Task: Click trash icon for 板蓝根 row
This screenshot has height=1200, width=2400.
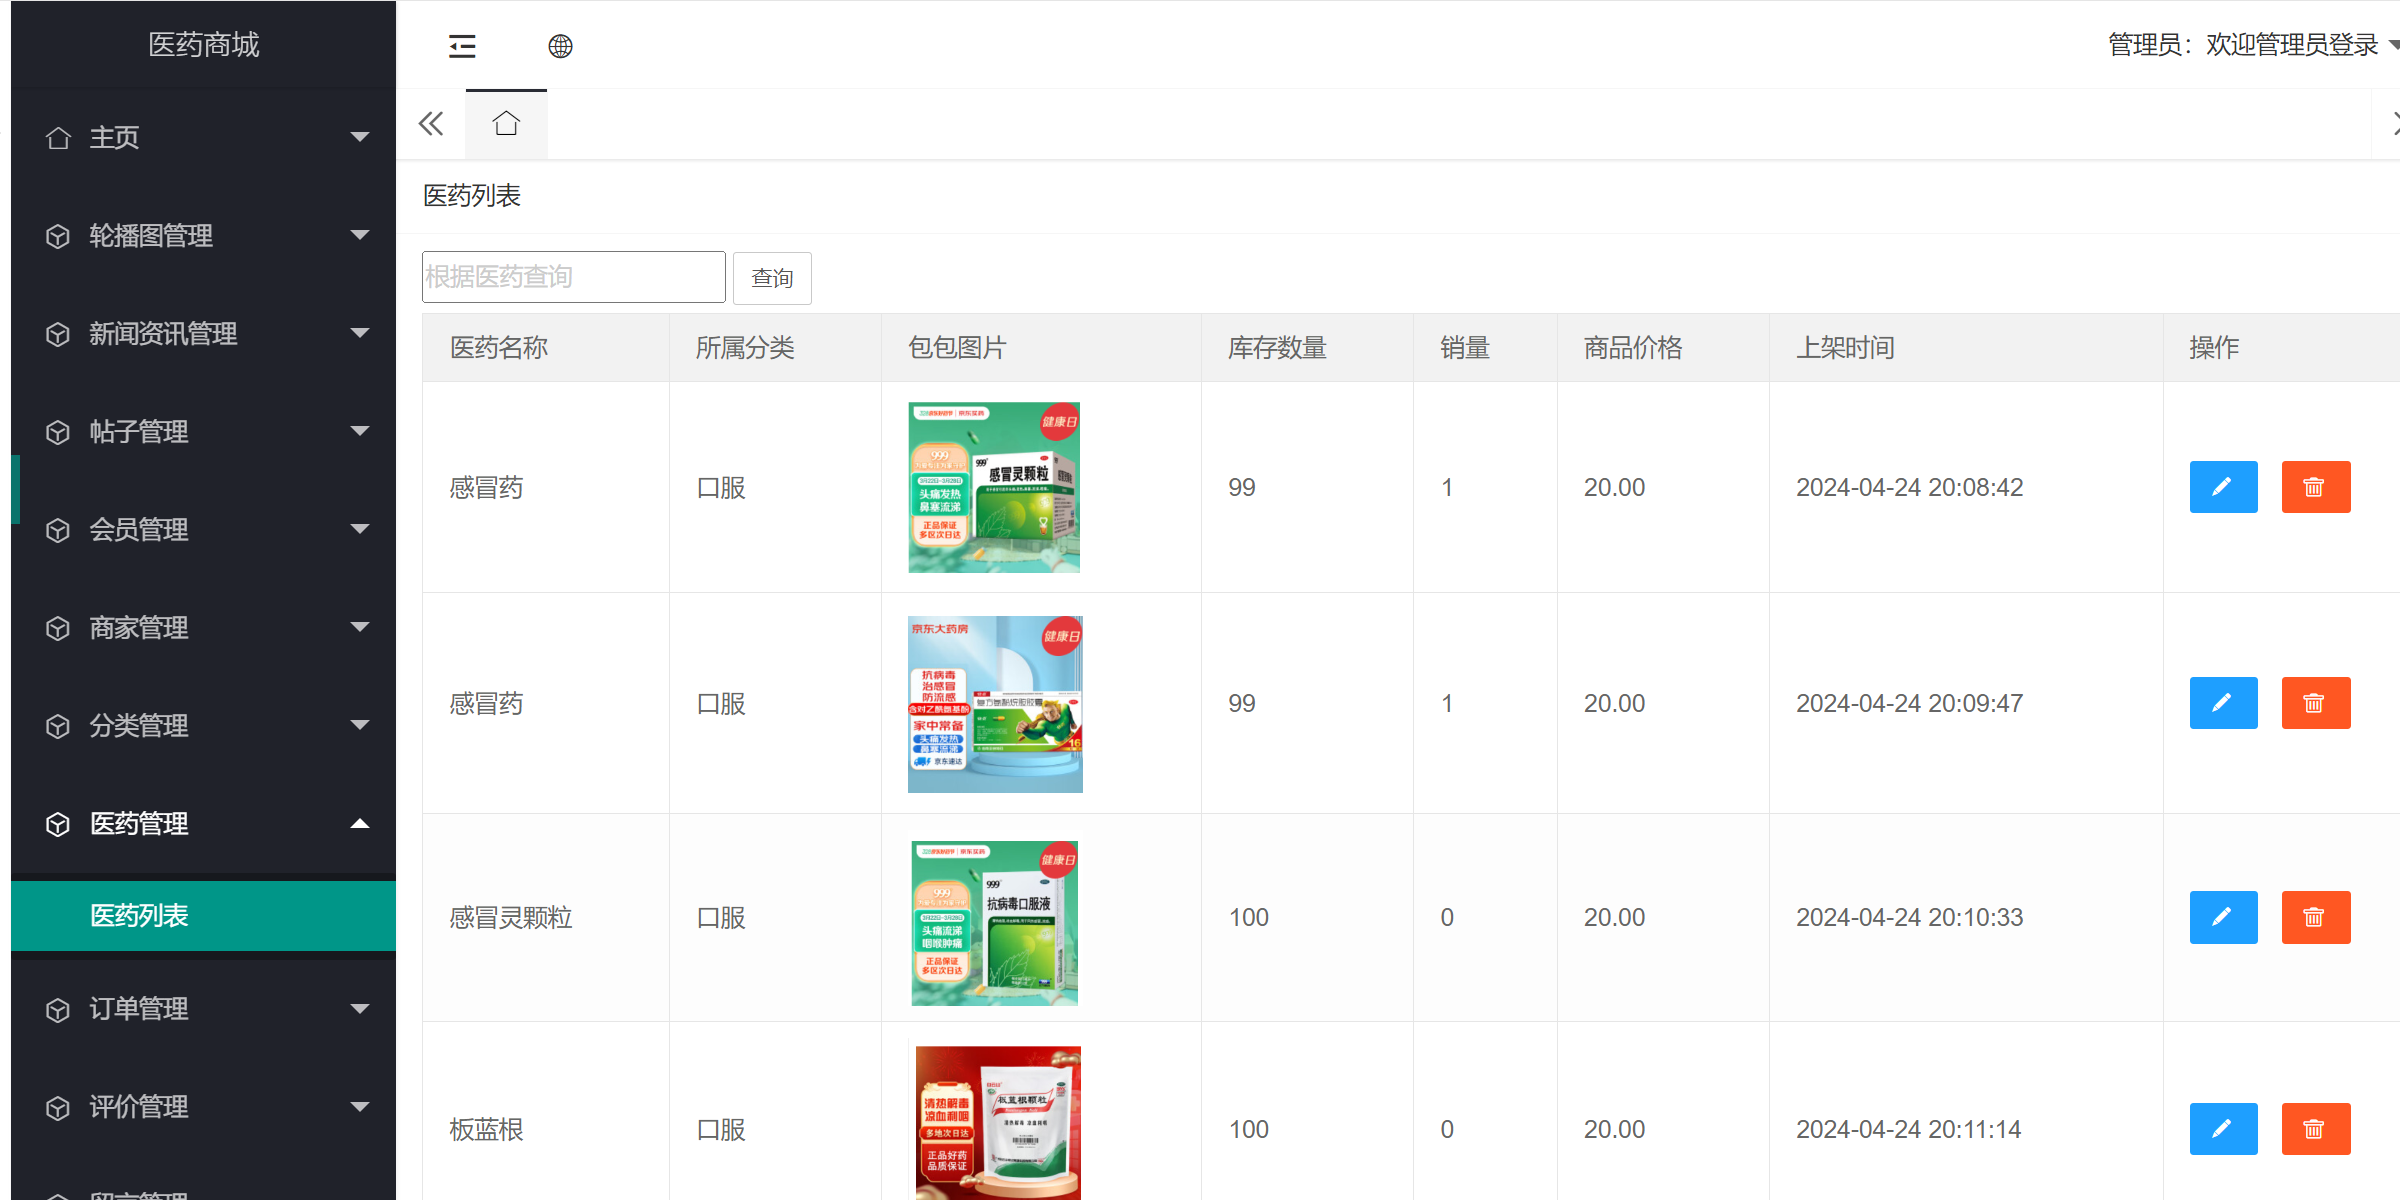Action: [2315, 1129]
